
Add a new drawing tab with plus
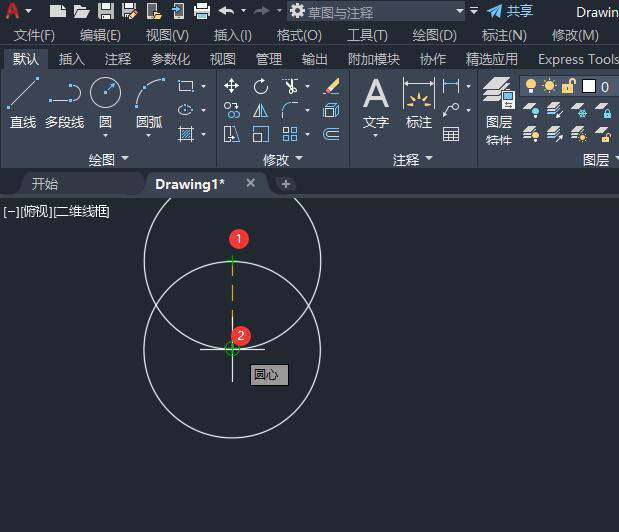tap(286, 184)
